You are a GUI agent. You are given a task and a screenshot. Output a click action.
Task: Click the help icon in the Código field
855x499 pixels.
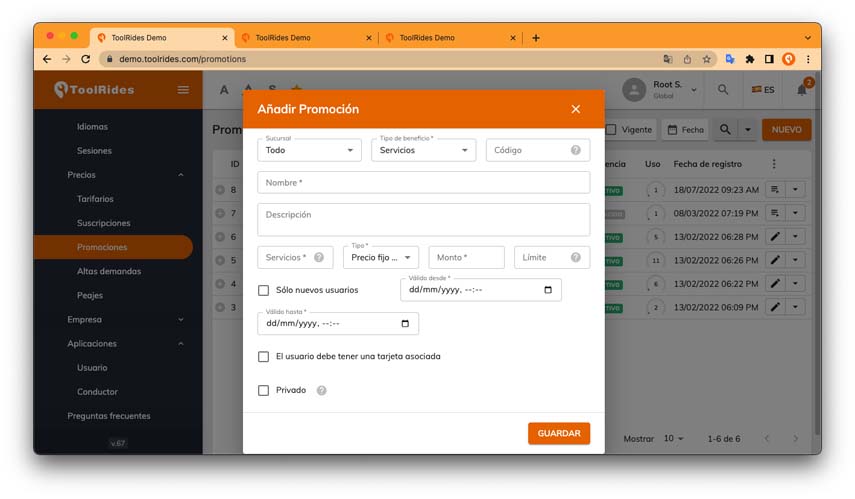point(575,150)
